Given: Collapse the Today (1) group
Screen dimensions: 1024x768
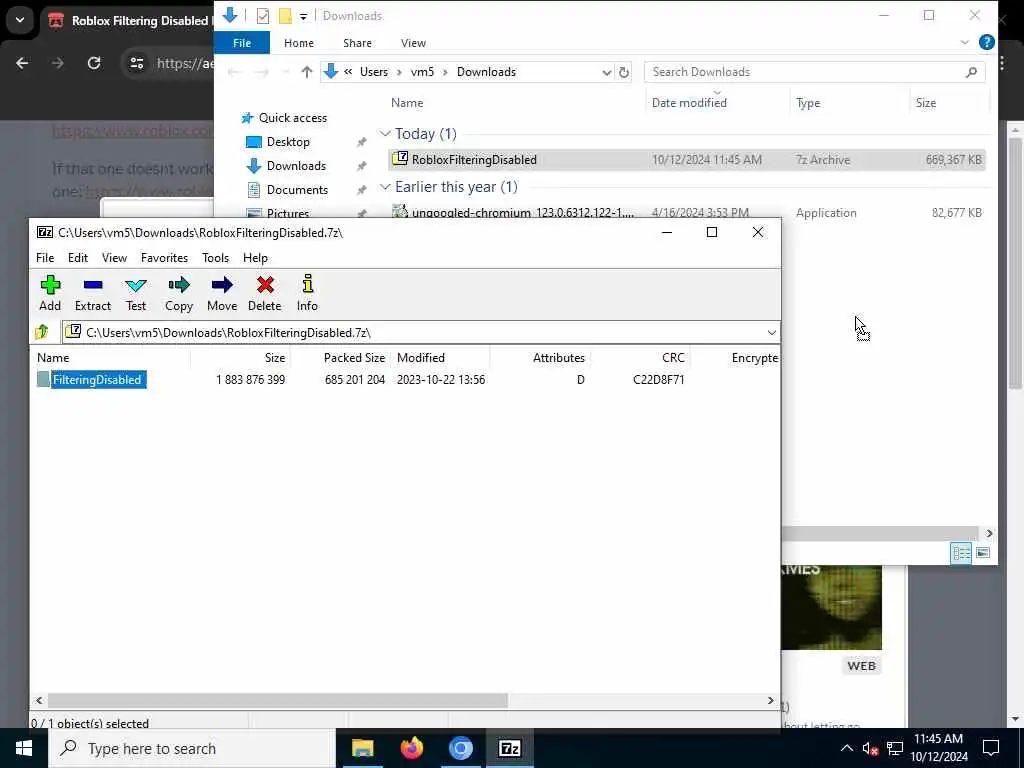Looking at the screenshot, I should 385,134.
